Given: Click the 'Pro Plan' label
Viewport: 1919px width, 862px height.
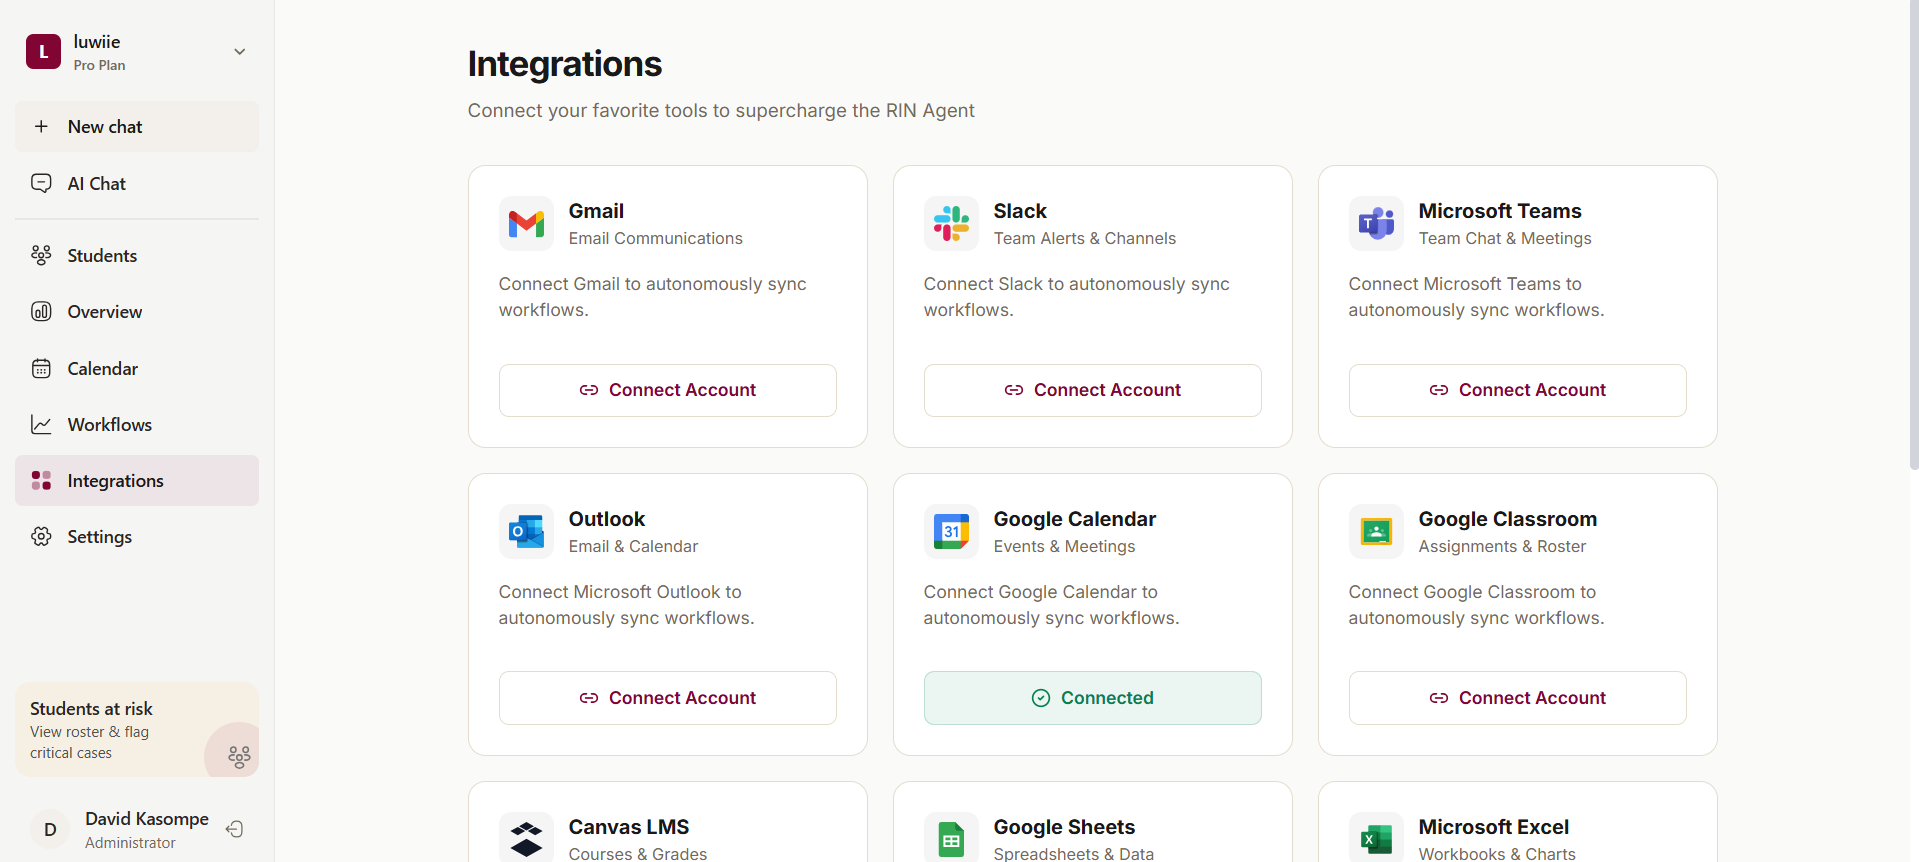Looking at the screenshot, I should [x=99, y=65].
